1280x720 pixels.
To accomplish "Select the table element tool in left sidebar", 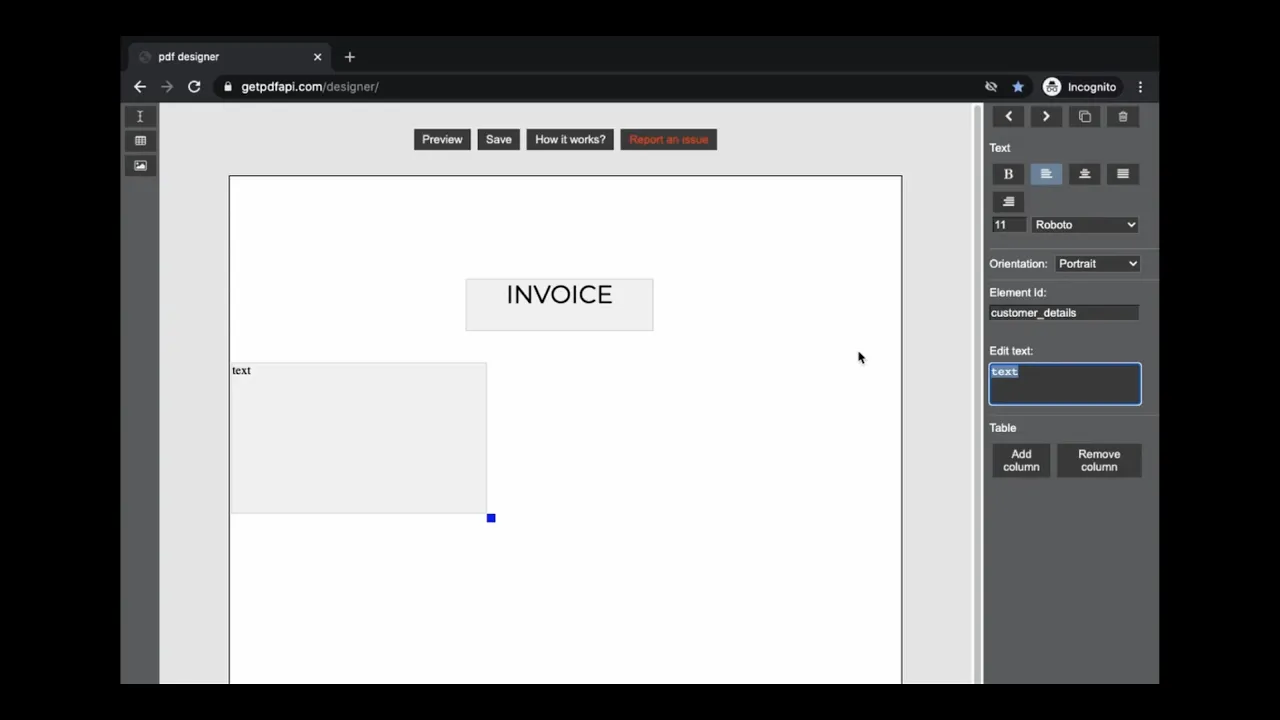I will [x=140, y=141].
